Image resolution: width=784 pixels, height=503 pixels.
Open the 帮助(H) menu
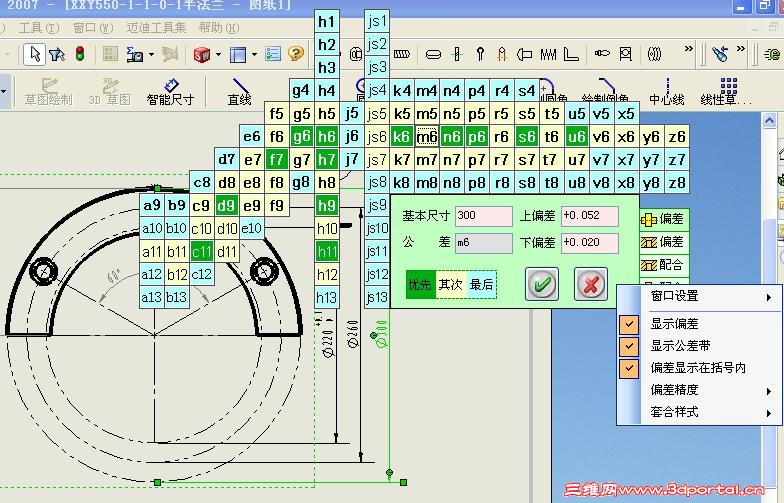click(219, 28)
